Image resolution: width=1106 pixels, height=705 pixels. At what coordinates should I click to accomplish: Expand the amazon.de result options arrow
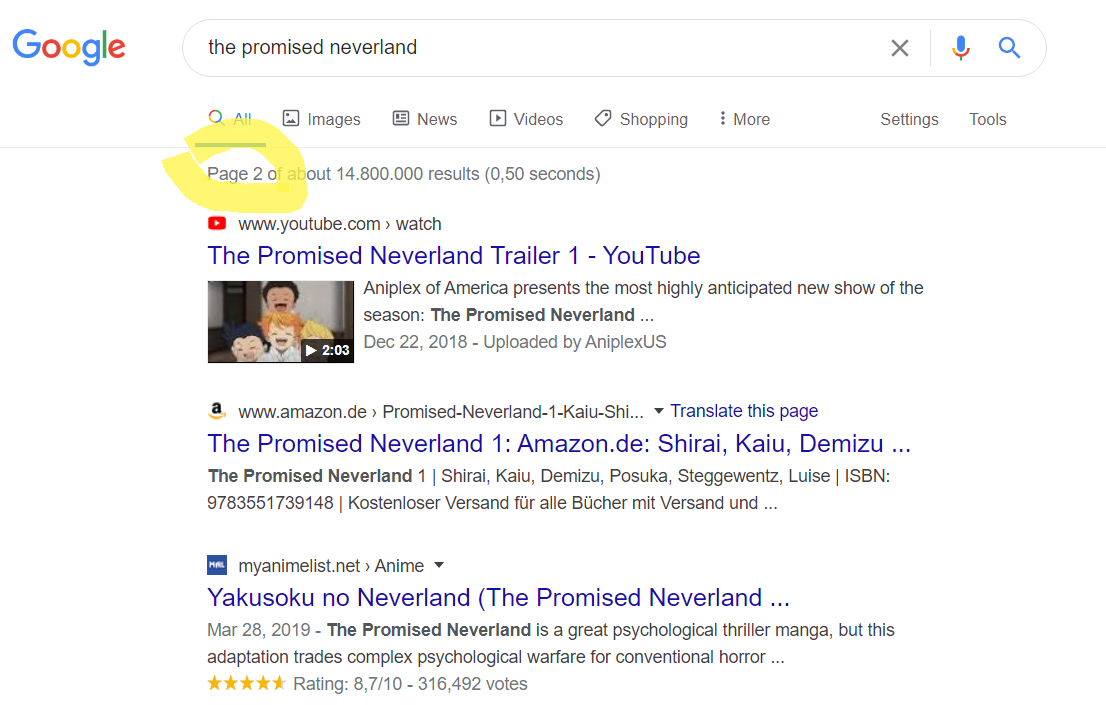pyautogui.click(x=659, y=411)
